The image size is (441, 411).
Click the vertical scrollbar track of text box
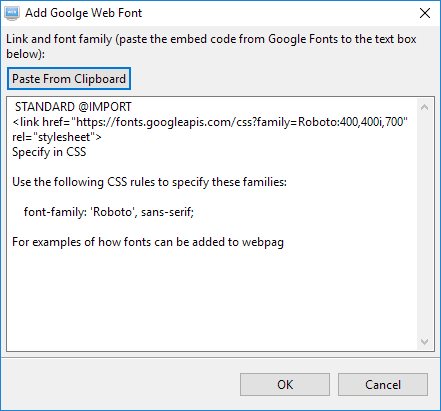pos(424,224)
